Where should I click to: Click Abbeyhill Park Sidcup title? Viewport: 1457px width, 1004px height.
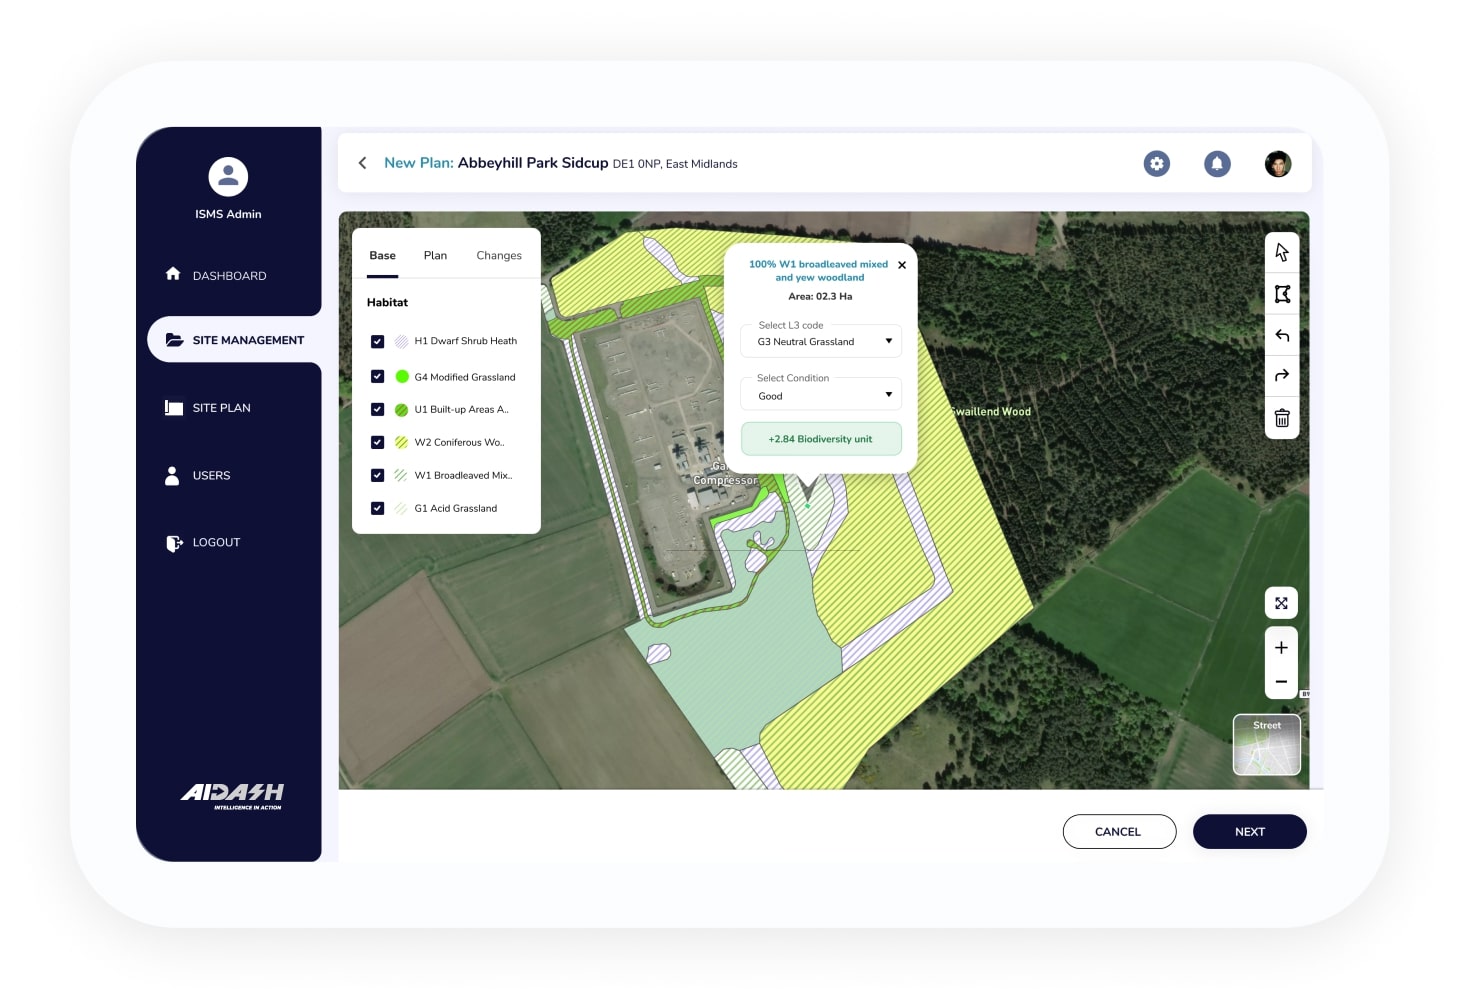533,163
